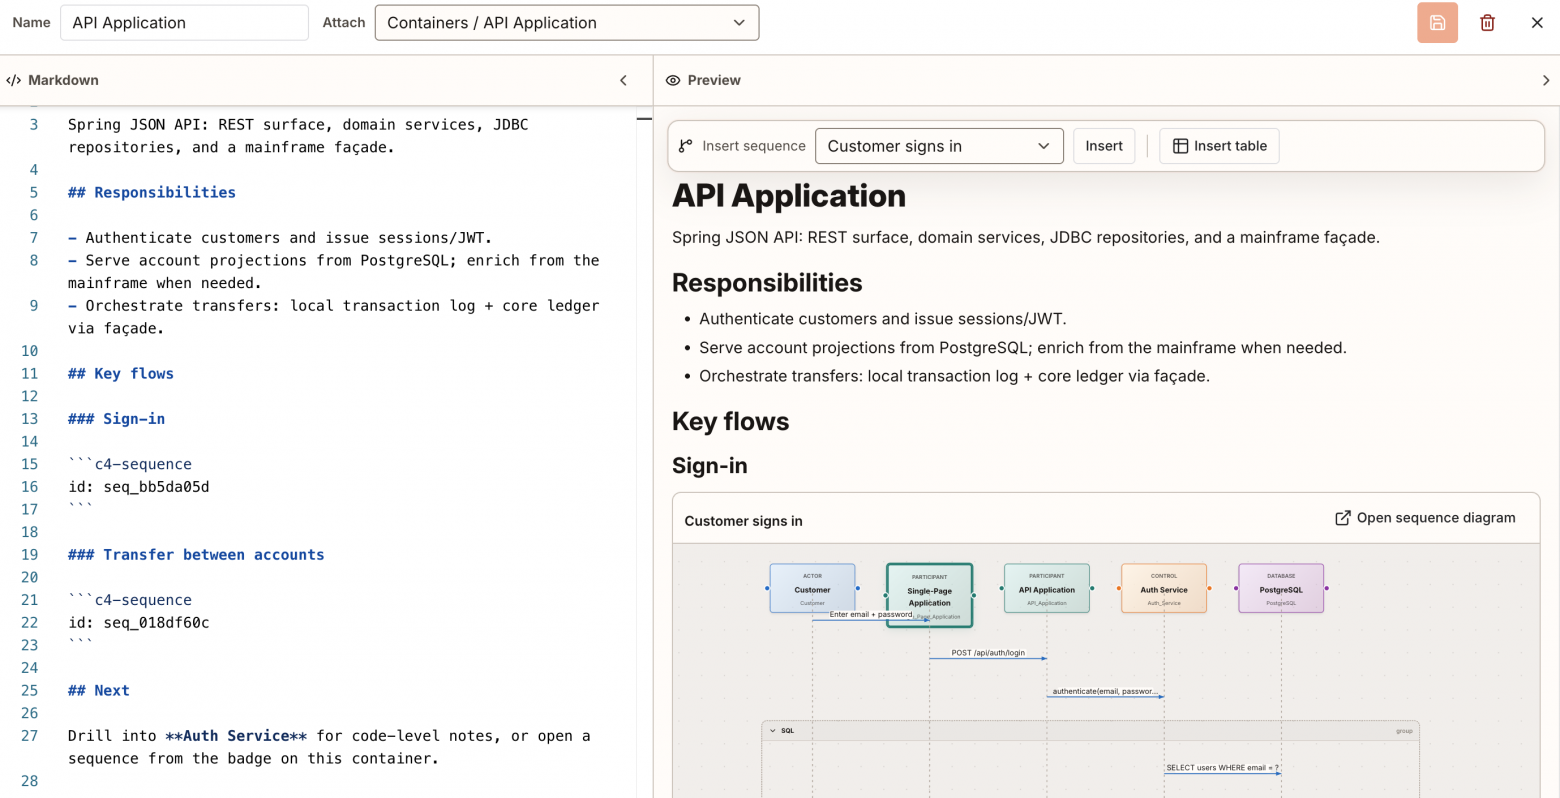
Task: Click the Enter email + password message label
Action: 871,615
